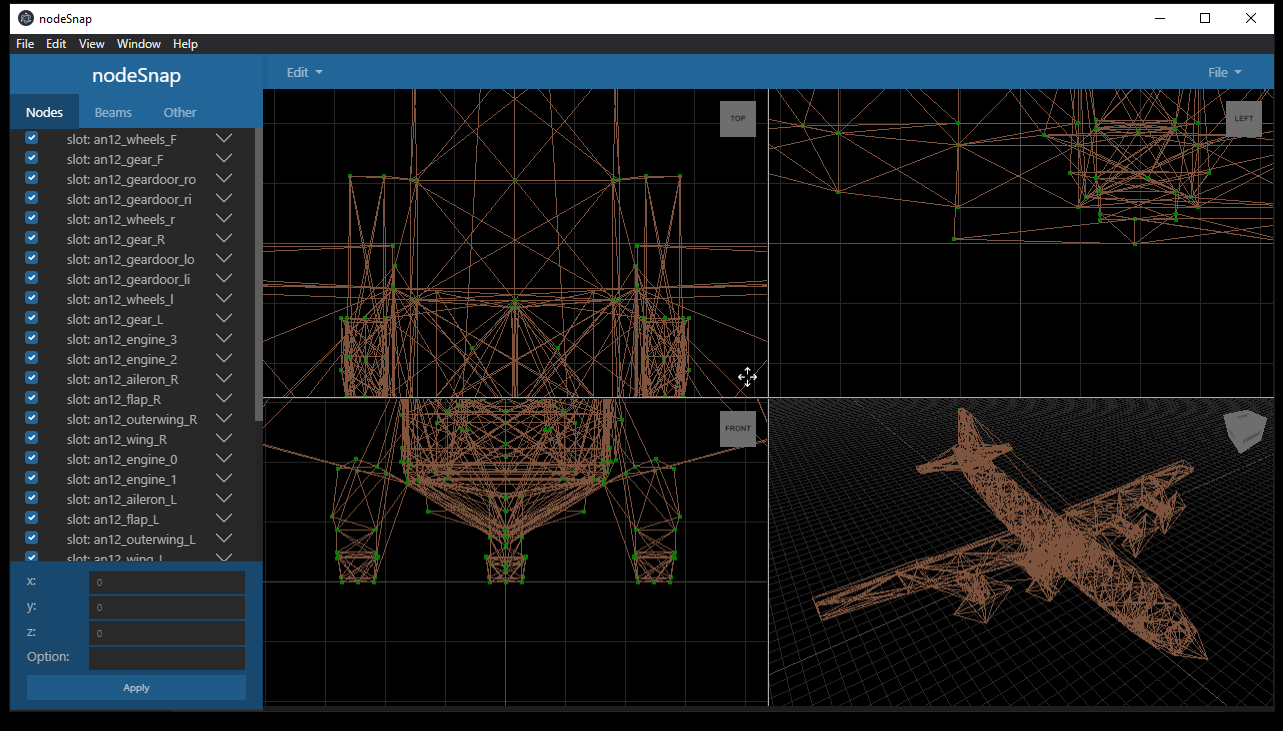Expand slot an12_geardoor_ri chevron

click(224, 199)
